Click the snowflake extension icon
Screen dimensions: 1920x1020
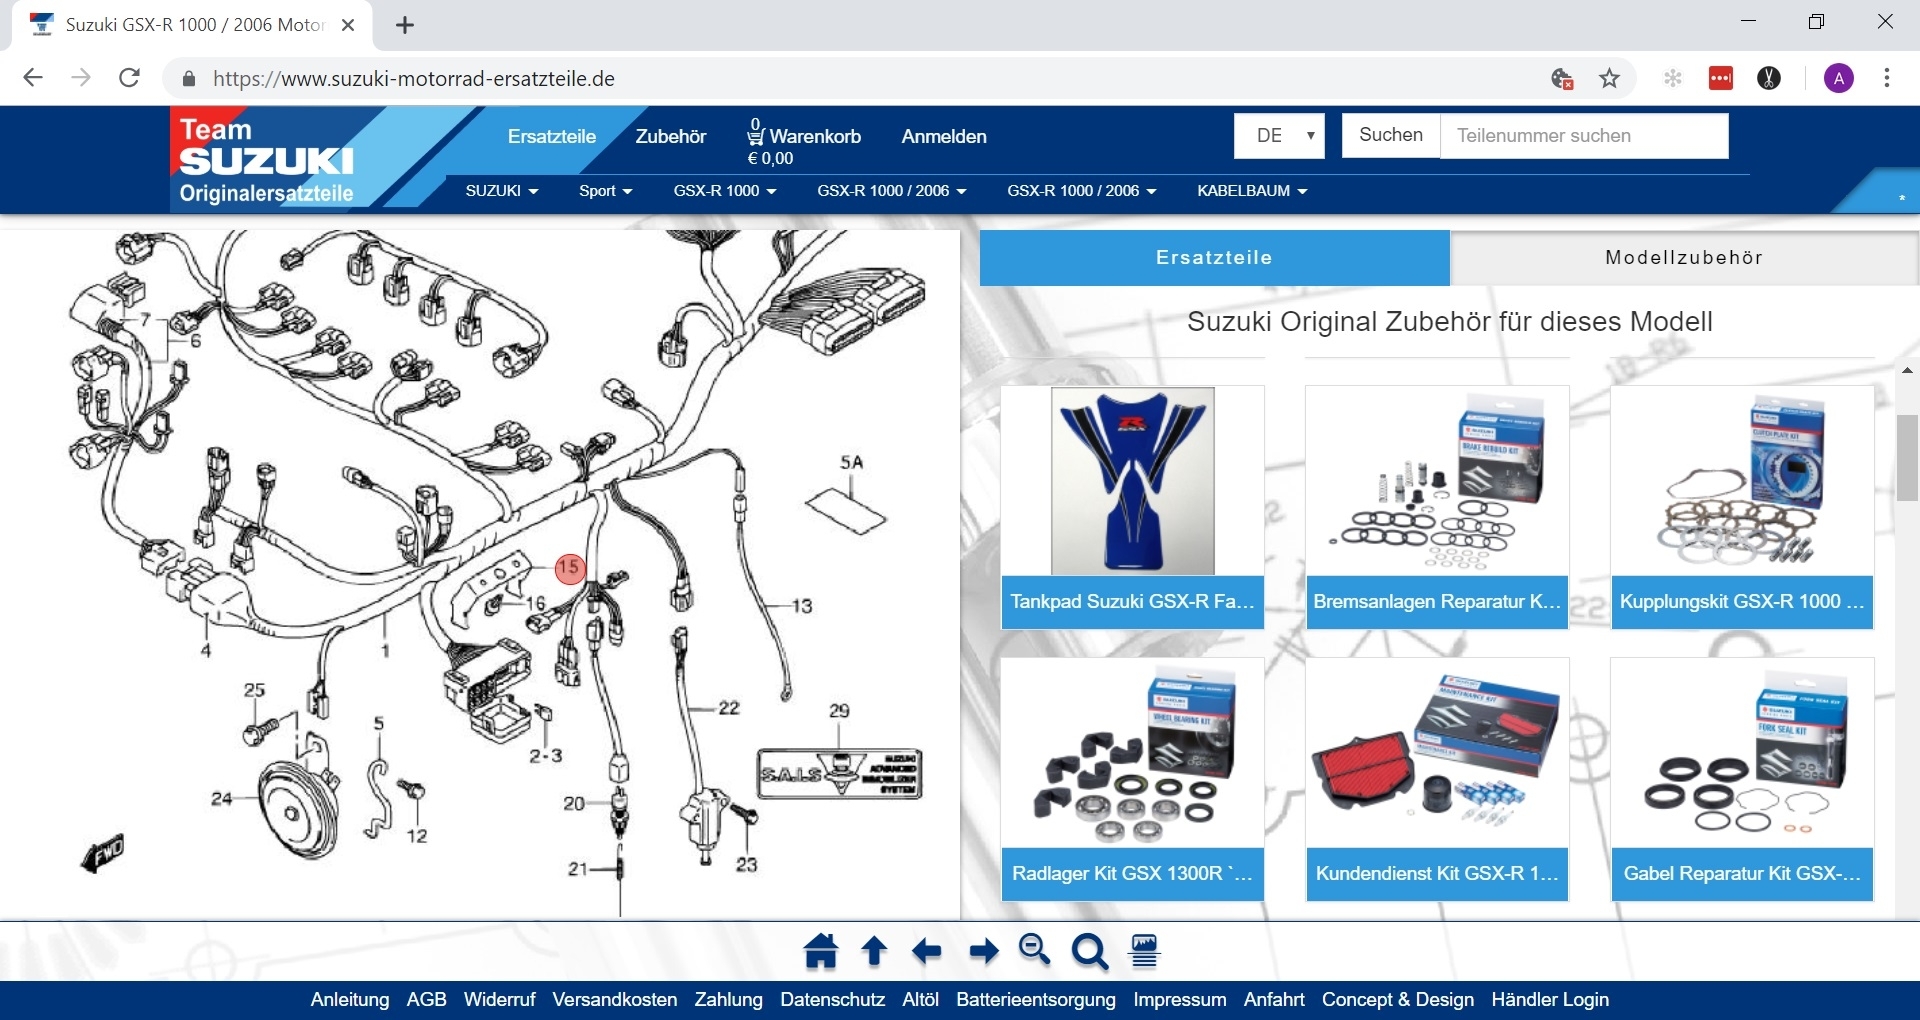tap(1672, 78)
